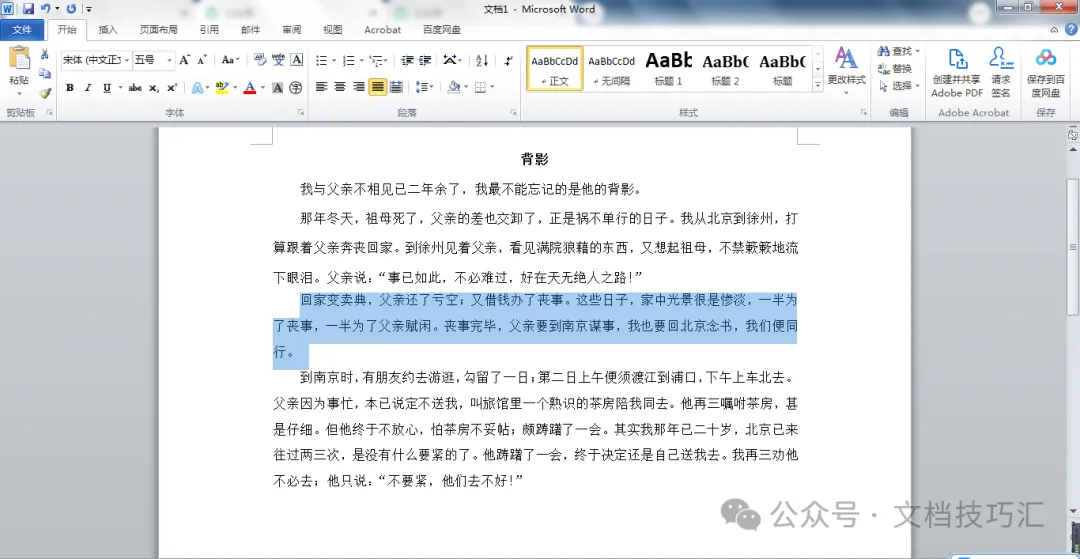Save to Baidu Netdisk (保存到百度网盘)
The width and height of the screenshot is (1080, 559).
pyautogui.click(x=1046, y=73)
